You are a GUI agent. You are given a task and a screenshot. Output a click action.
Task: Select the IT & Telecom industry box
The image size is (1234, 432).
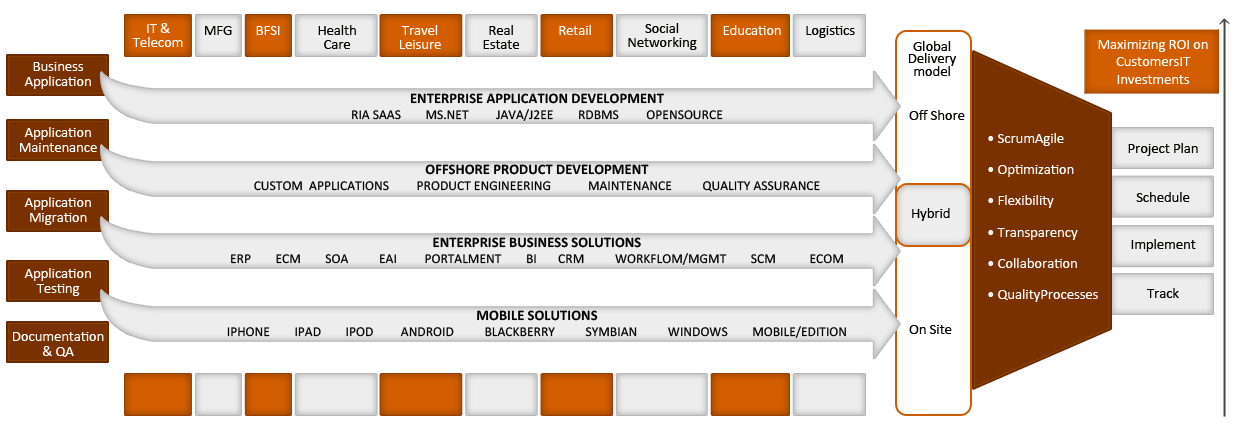tap(158, 36)
